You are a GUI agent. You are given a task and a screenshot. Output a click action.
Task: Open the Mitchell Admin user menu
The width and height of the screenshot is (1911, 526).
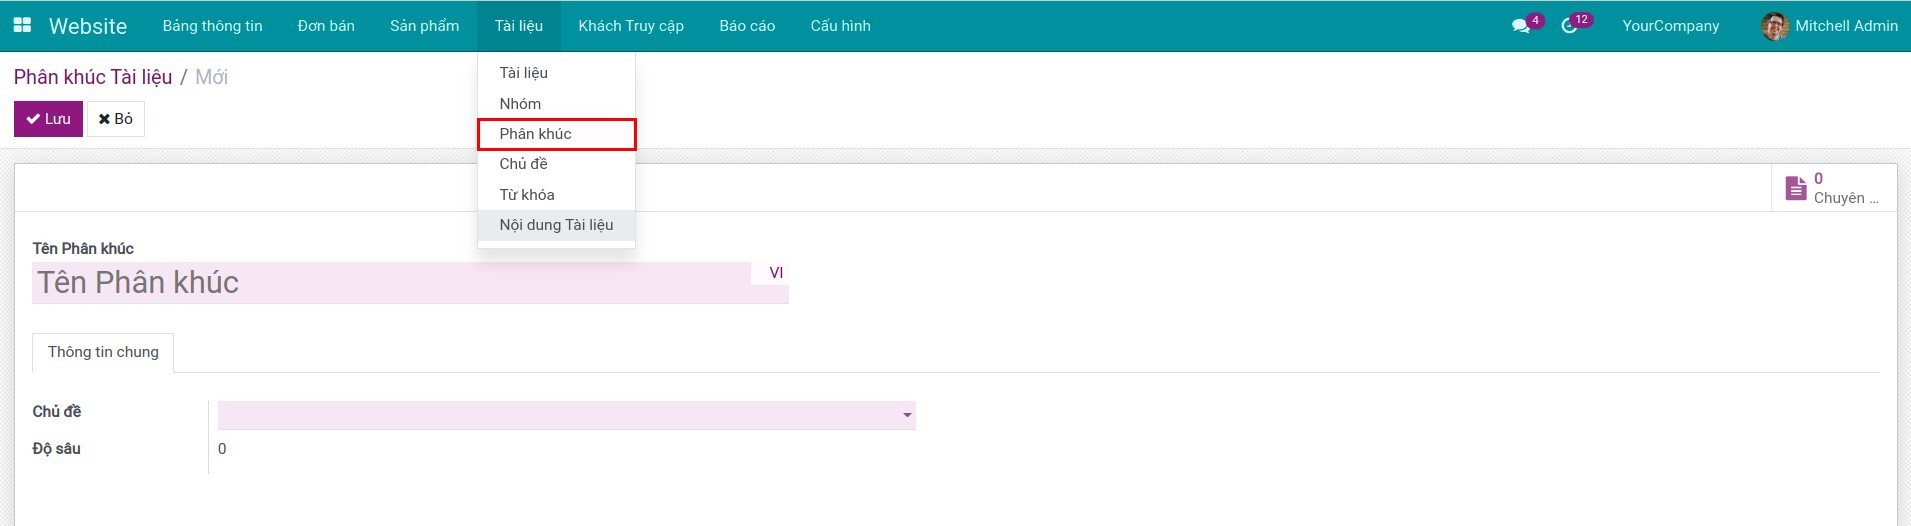click(x=1845, y=26)
